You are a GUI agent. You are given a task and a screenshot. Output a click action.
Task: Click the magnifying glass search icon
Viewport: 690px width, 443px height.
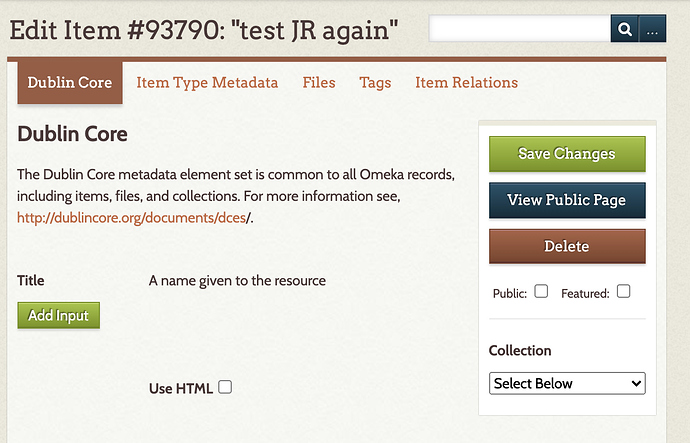[624, 29]
